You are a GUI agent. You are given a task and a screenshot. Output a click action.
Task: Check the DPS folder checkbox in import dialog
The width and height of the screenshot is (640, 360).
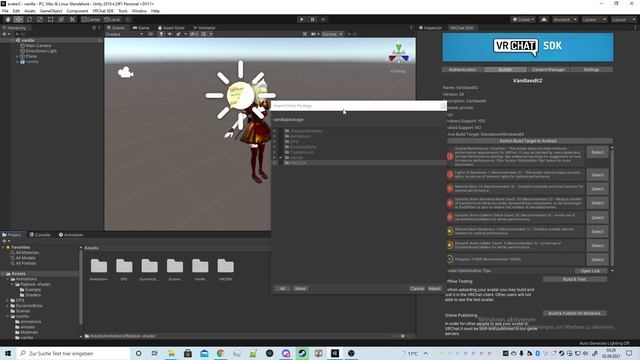pos(281,141)
